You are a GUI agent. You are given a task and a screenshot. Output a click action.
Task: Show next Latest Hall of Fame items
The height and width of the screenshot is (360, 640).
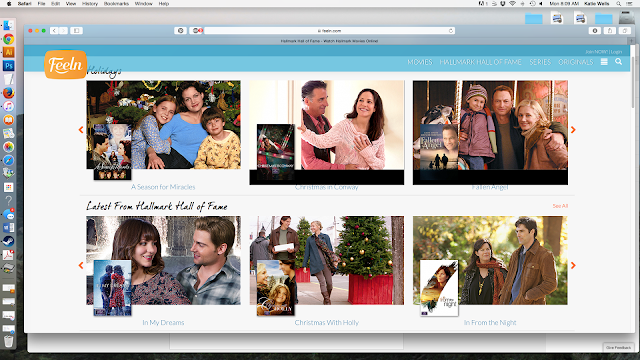coord(573,265)
